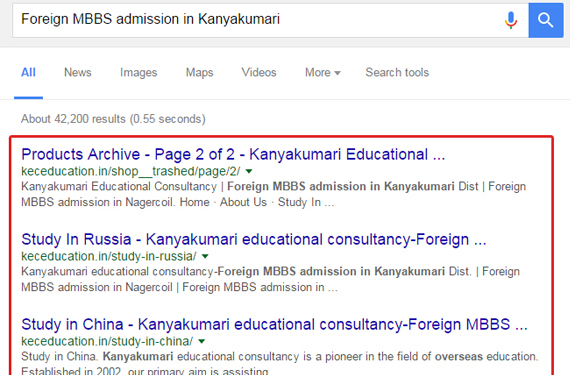570x375 pixels.
Task: Open Study in China result link
Action: point(274,324)
